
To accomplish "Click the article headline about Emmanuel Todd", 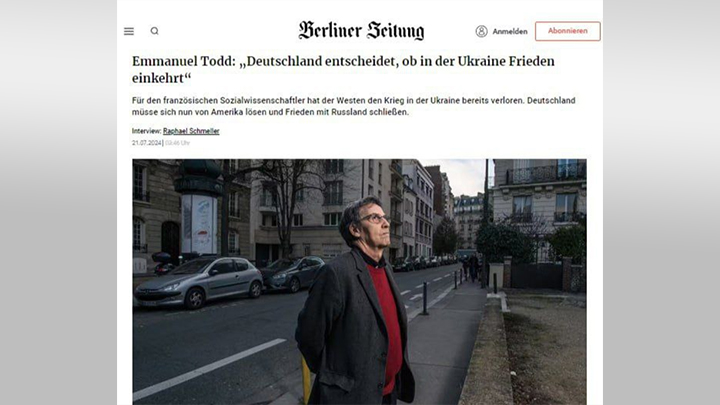I will click(x=343, y=69).
